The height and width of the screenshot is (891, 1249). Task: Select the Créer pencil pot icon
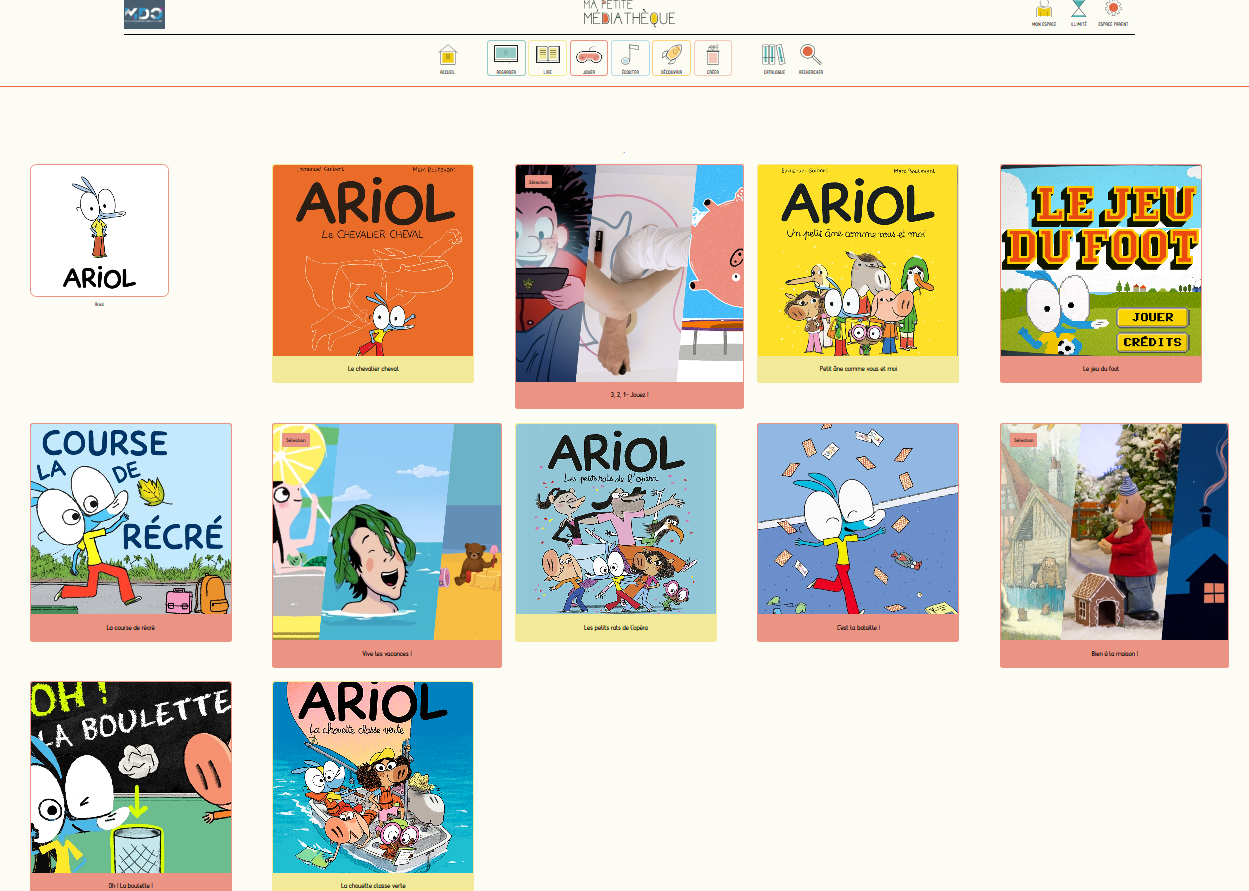713,57
